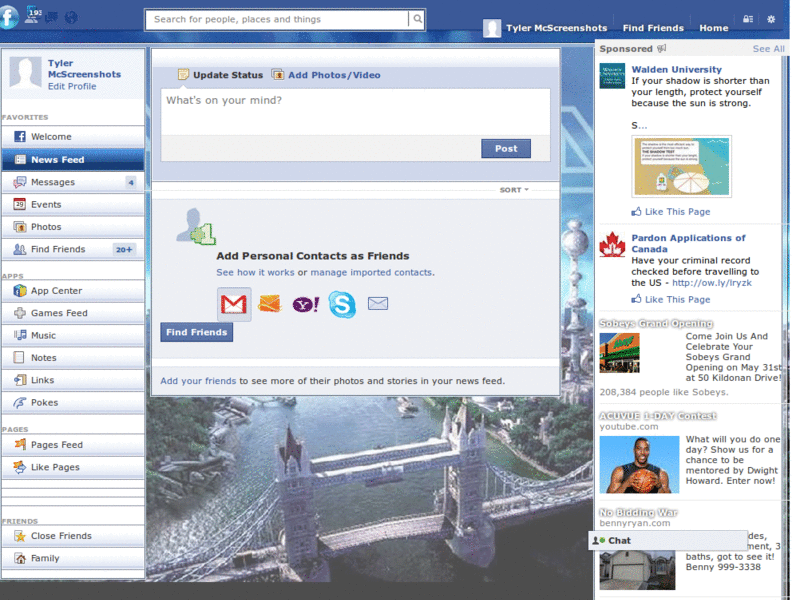Click the Pokes icon in sidebar
The image size is (800, 600).
tap(19, 402)
